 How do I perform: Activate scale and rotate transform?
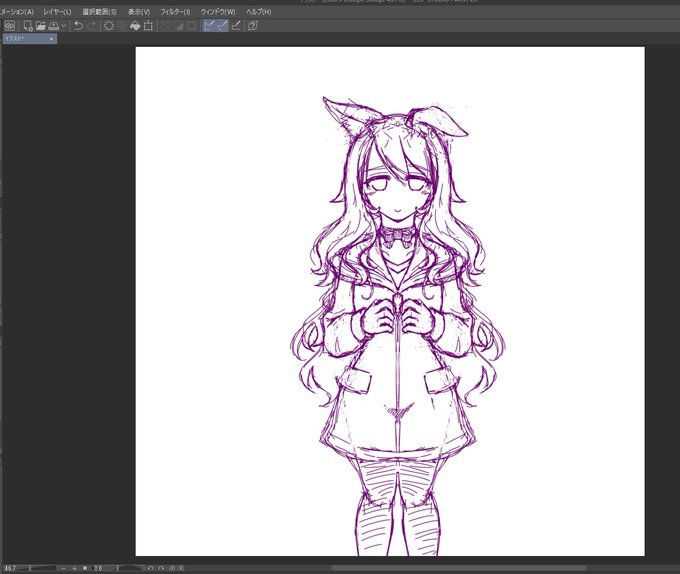point(148,26)
